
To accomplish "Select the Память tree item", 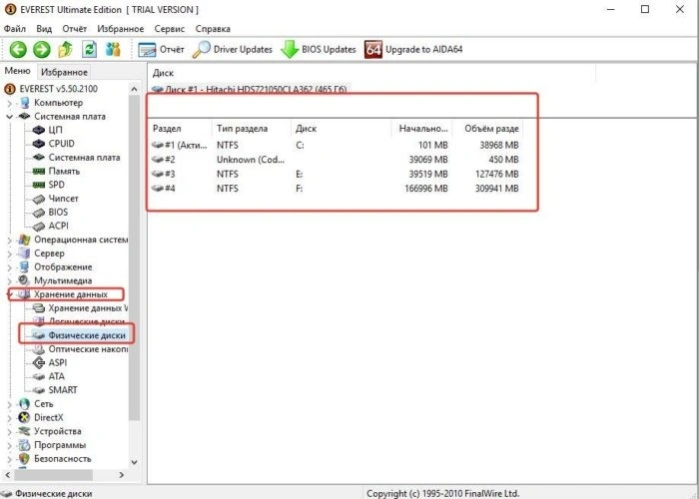I will point(64,171).
